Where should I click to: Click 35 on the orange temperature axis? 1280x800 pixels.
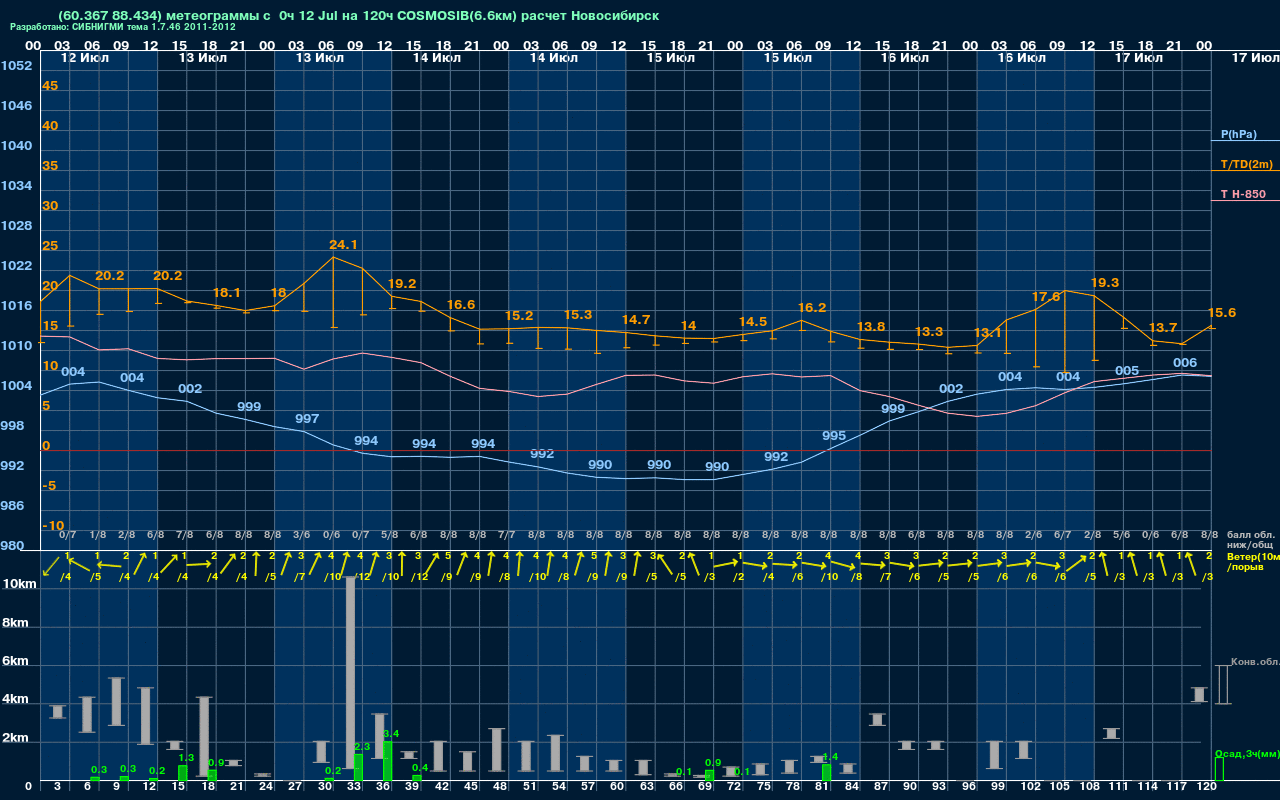(50, 166)
